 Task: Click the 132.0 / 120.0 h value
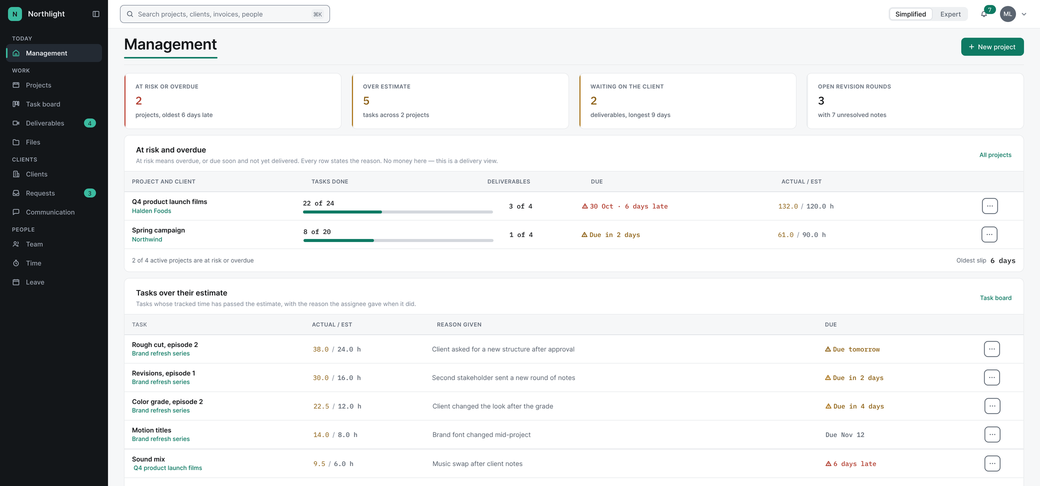pos(806,206)
